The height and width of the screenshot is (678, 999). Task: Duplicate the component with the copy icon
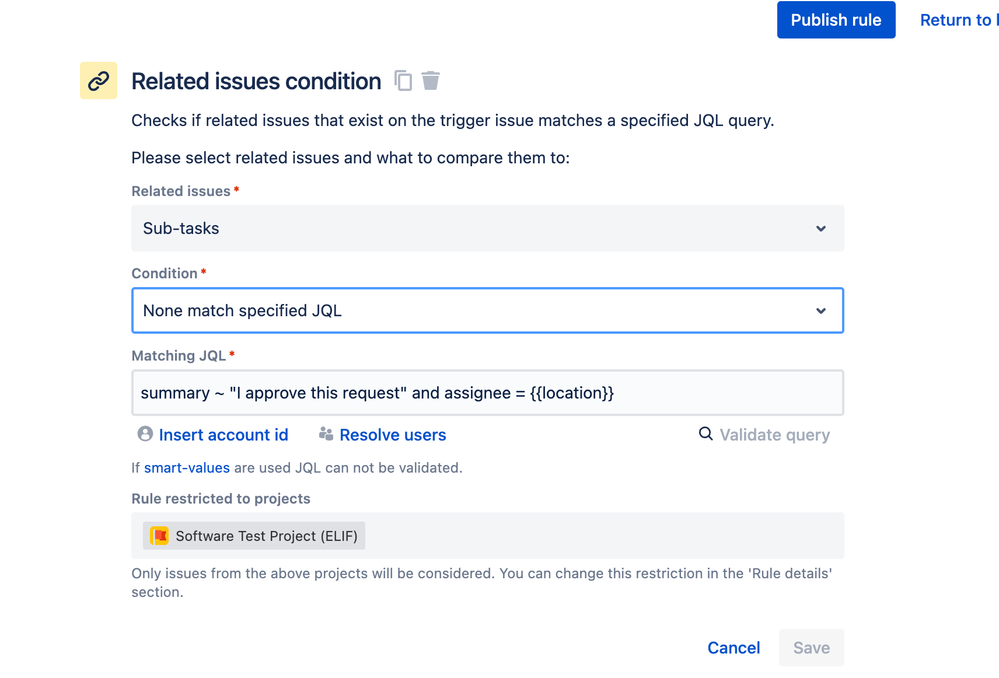tap(403, 81)
